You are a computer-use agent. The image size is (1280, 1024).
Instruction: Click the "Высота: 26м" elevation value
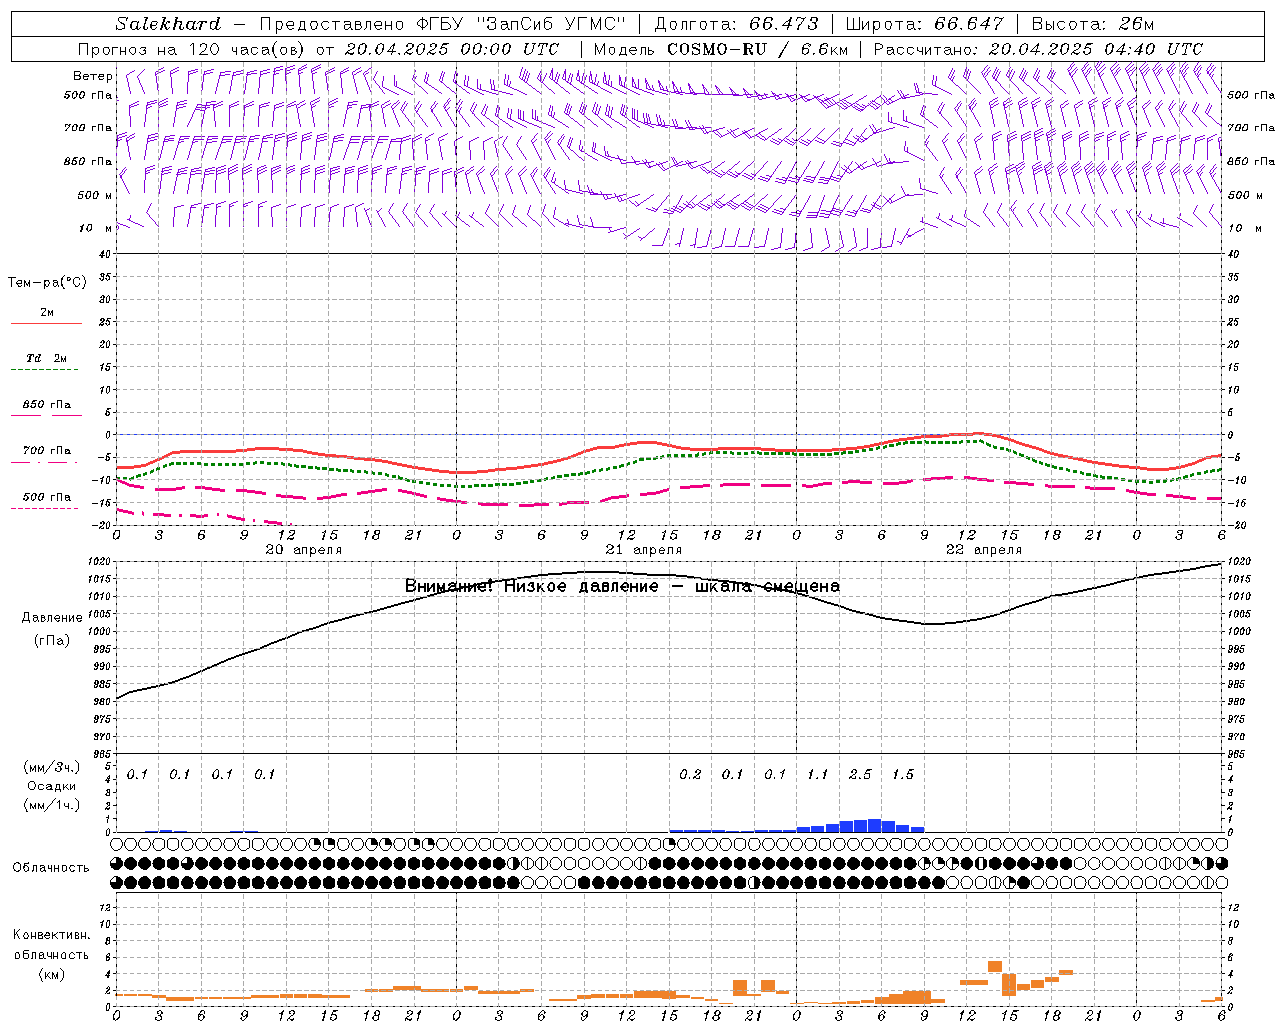click(x=1093, y=24)
